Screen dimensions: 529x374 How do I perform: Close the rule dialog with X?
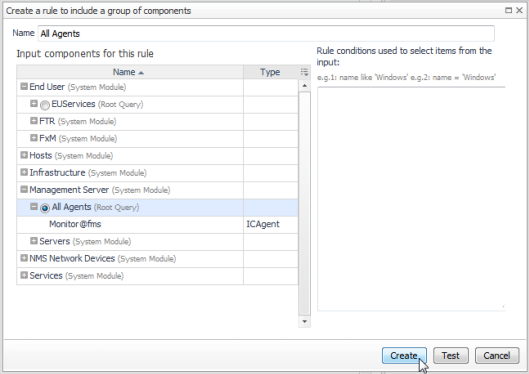point(519,10)
